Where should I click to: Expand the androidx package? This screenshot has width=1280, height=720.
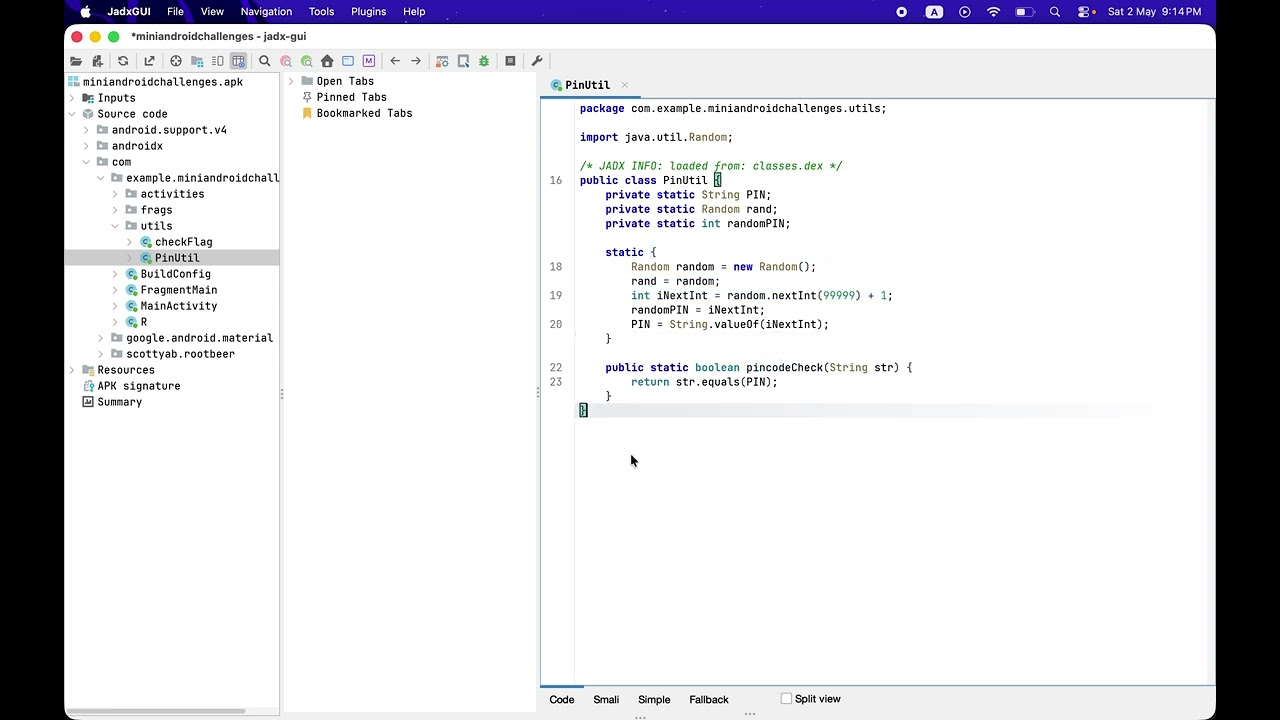[86, 146]
